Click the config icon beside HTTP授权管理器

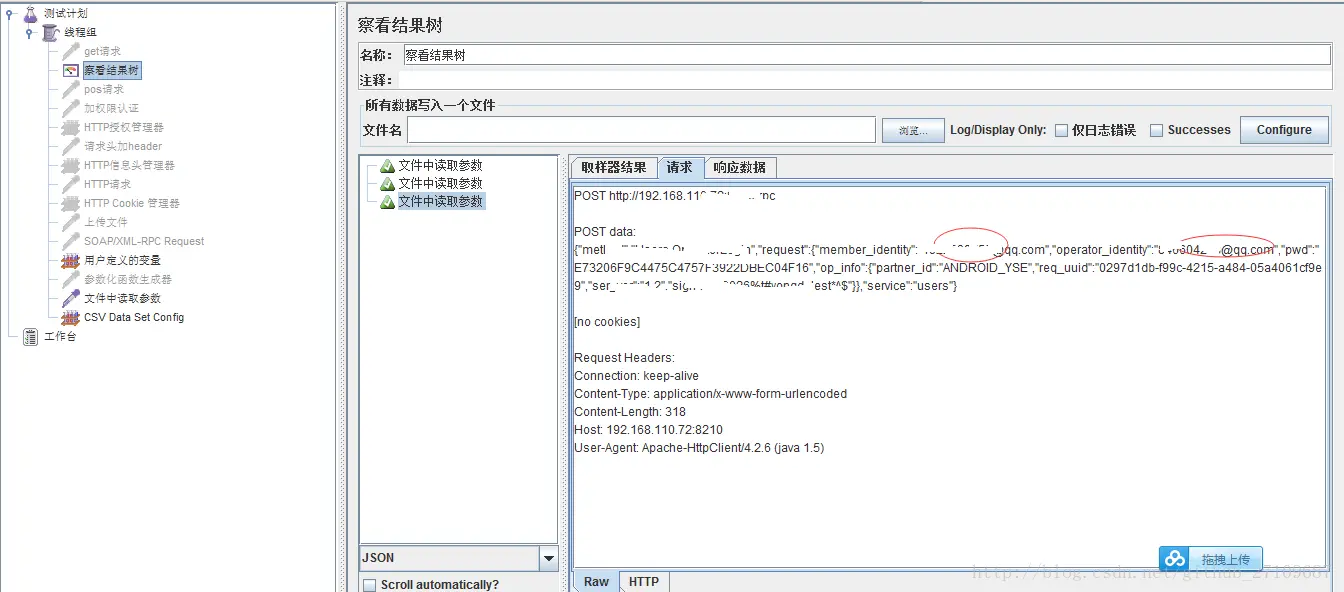(x=71, y=128)
